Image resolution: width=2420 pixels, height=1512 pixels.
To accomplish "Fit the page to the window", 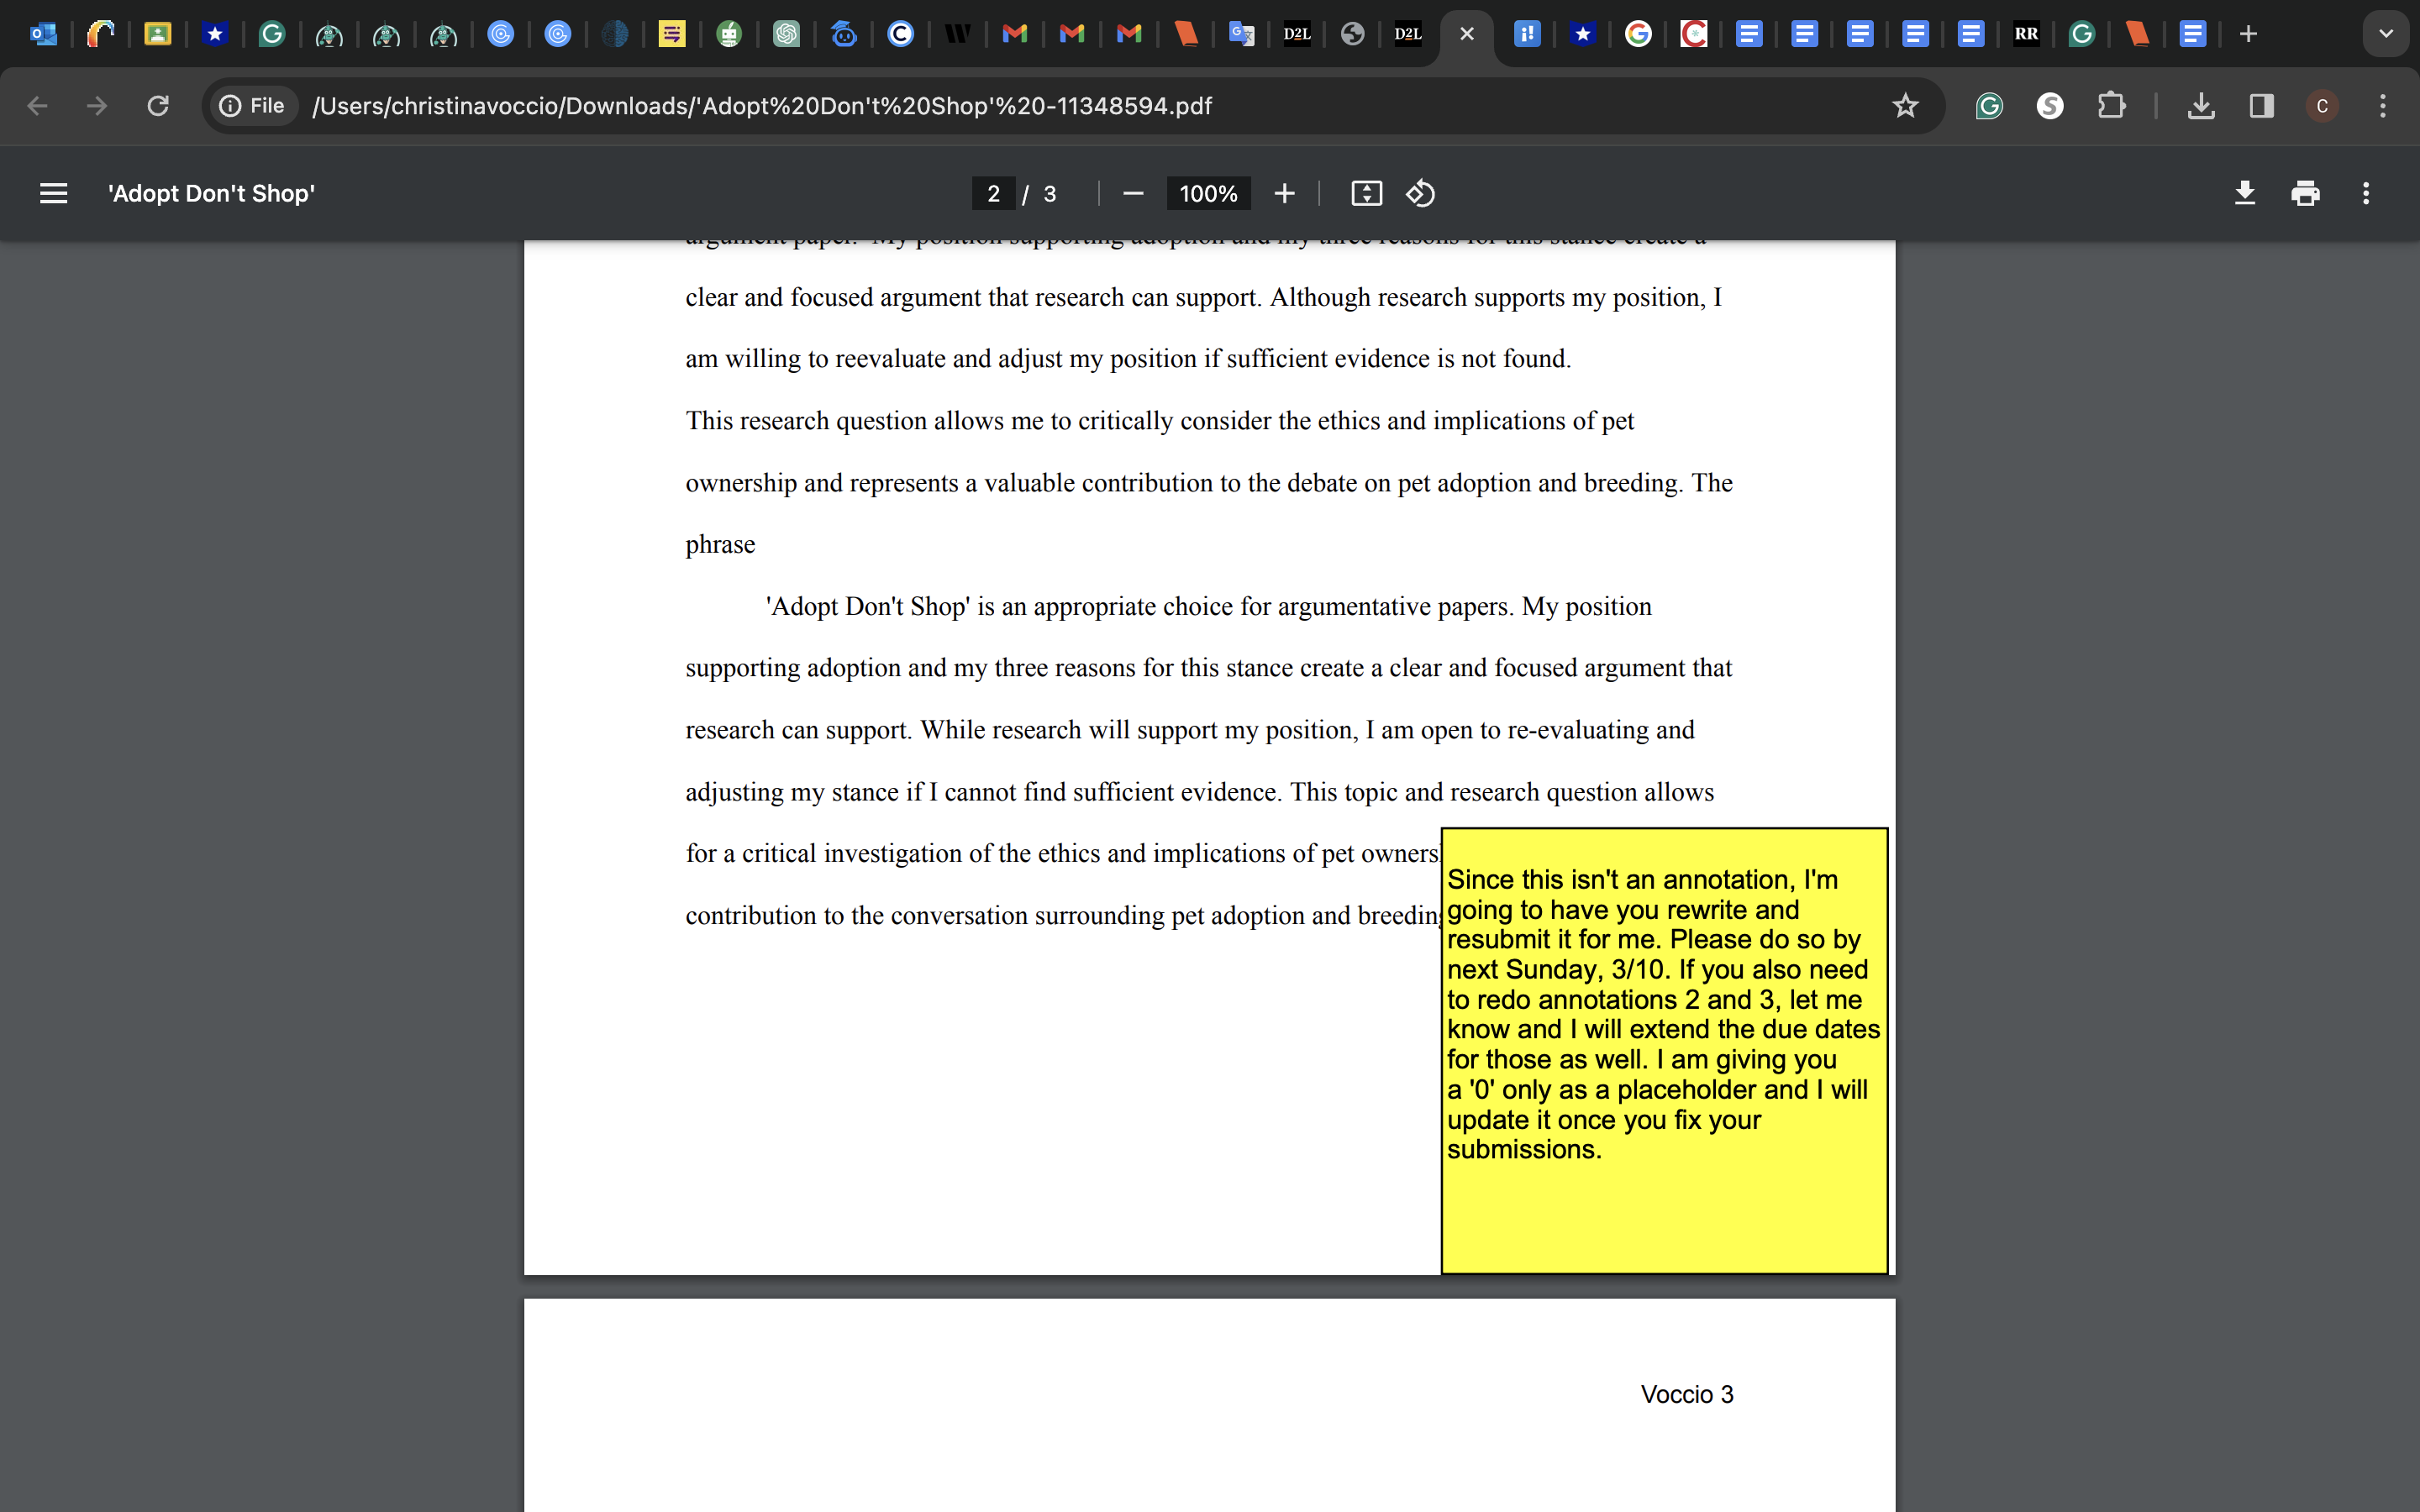I will pos(1366,193).
